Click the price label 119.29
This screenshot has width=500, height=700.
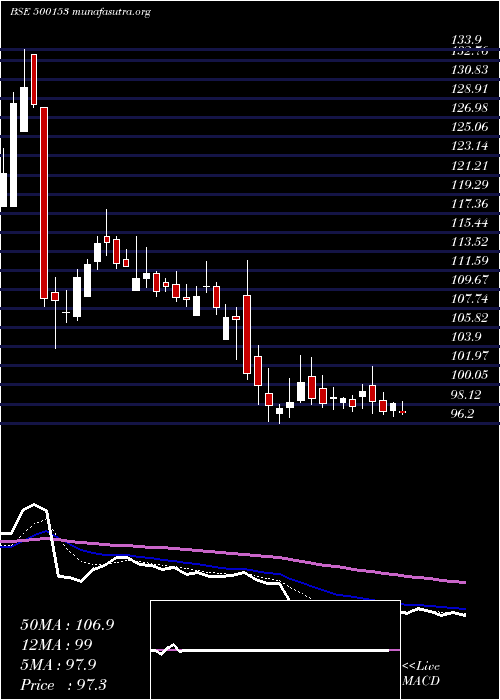click(x=468, y=184)
